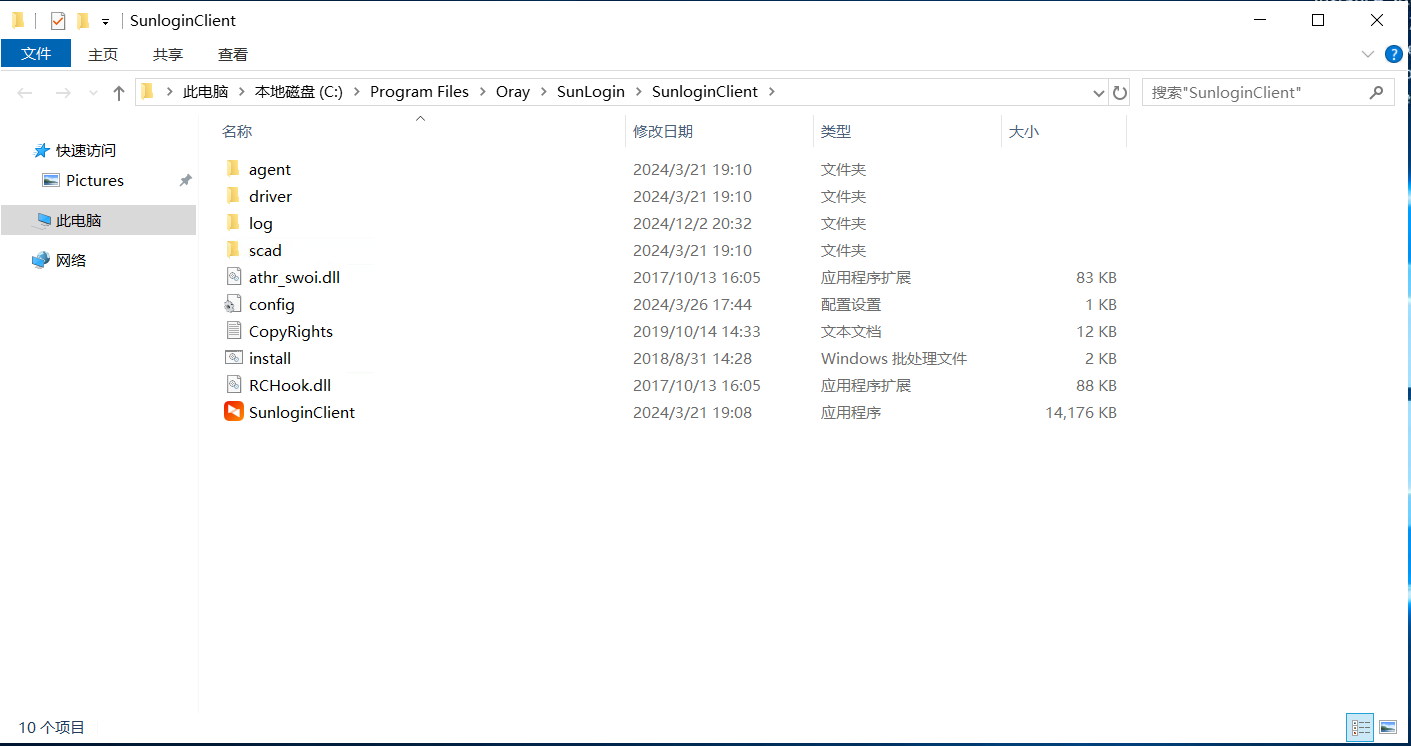This screenshot has width=1411, height=746.
Task: Click the help question mark icon
Action: coord(1394,54)
